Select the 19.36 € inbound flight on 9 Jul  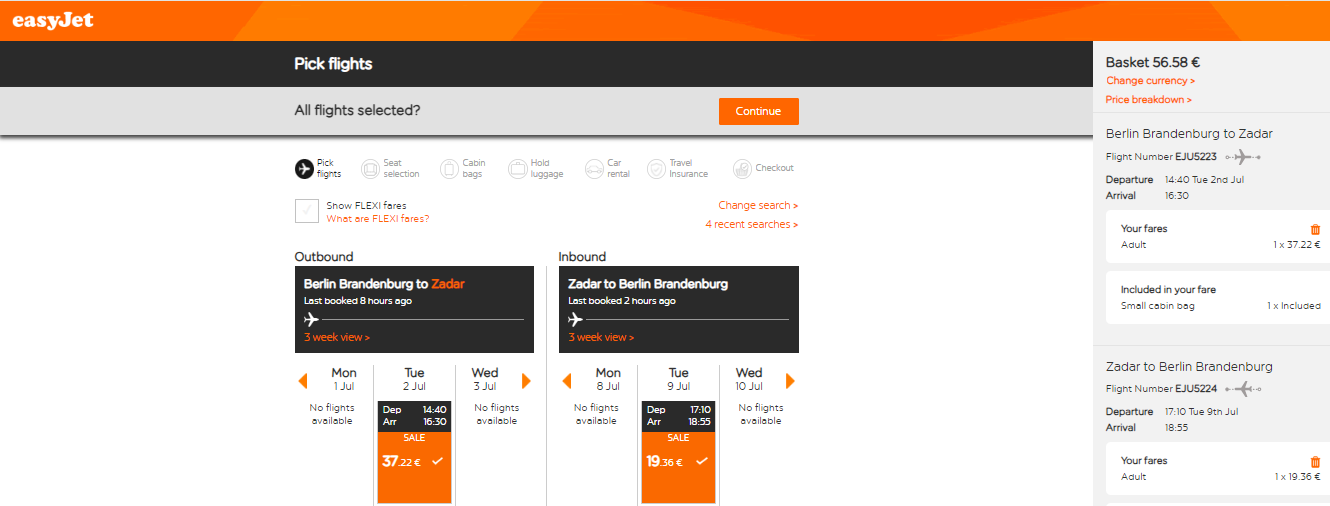click(678, 452)
